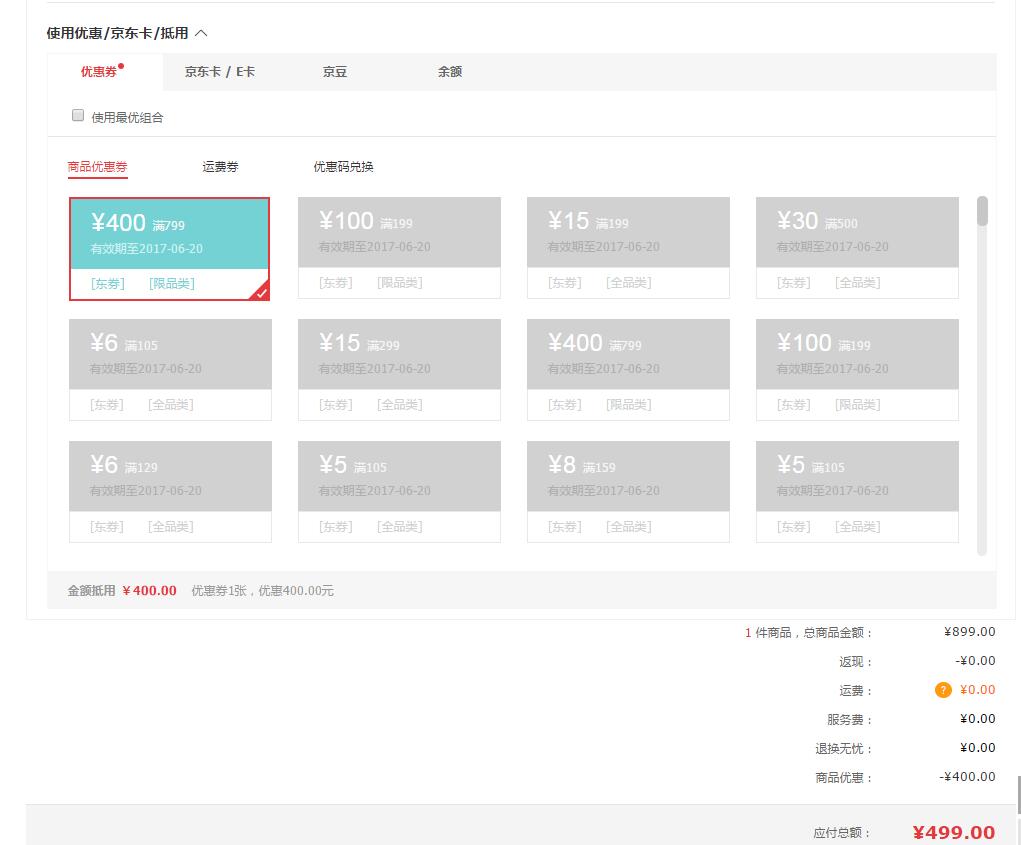The width and height of the screenshot is (1021, 845).
Task: Click the [东券] label on selected ¥400 coupon
Action: point(107,283)
